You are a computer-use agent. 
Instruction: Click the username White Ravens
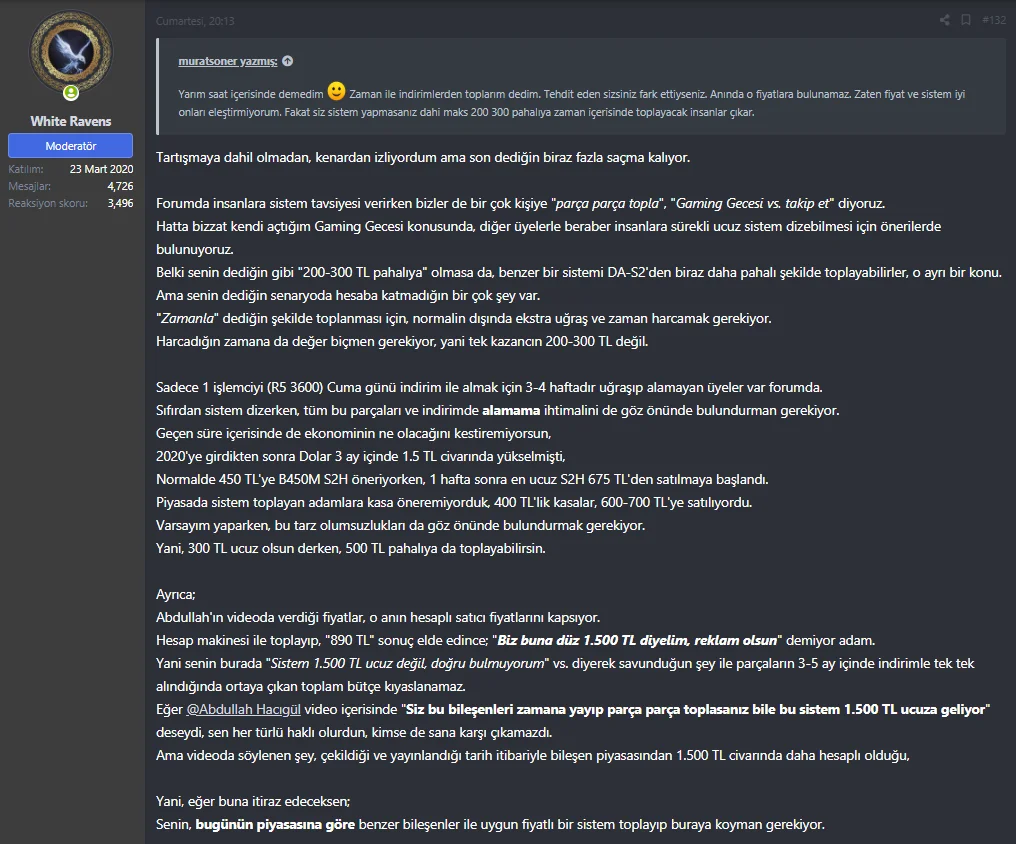pos(70,120)
